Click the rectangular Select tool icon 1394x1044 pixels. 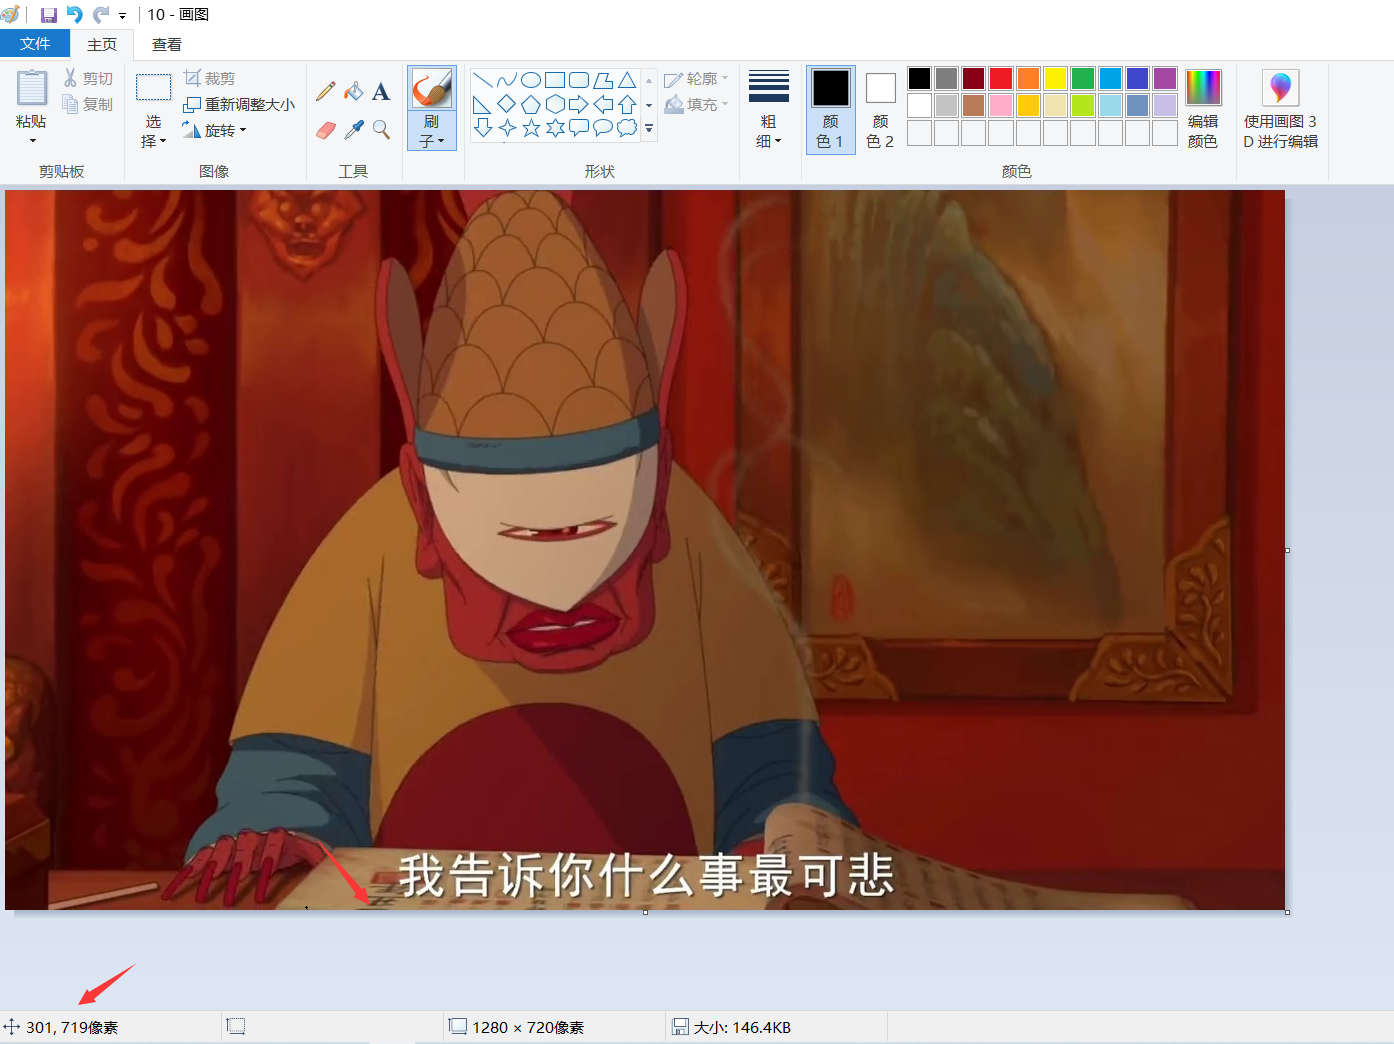(x=153, y=88)
